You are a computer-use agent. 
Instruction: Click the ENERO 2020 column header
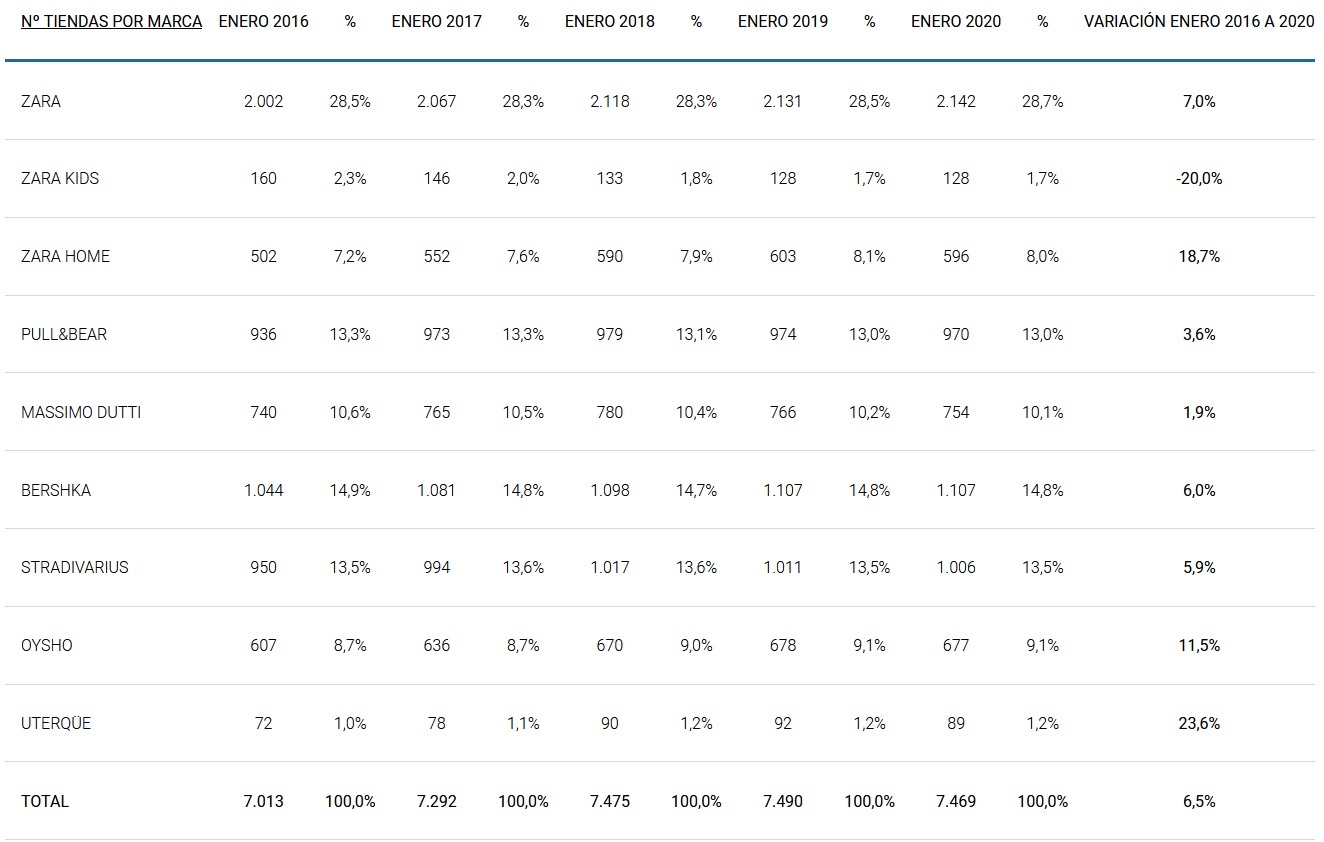[x=956, y=22]
